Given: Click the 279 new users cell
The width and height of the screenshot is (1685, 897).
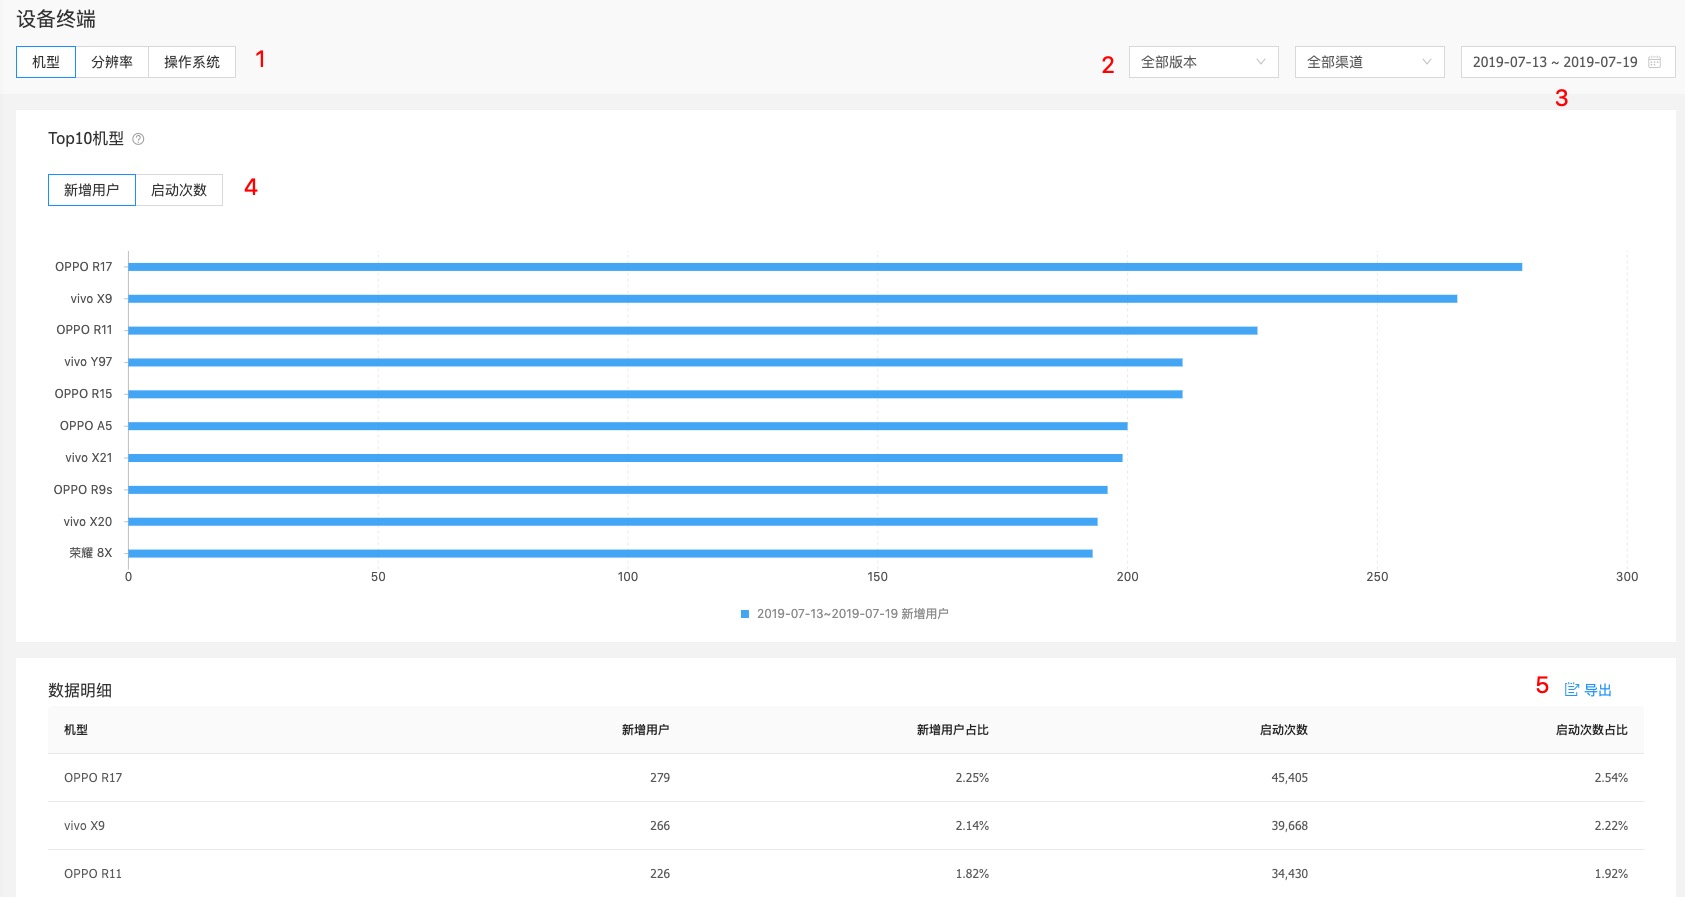Looking at the screenshot, I should [x=660, y=778].
